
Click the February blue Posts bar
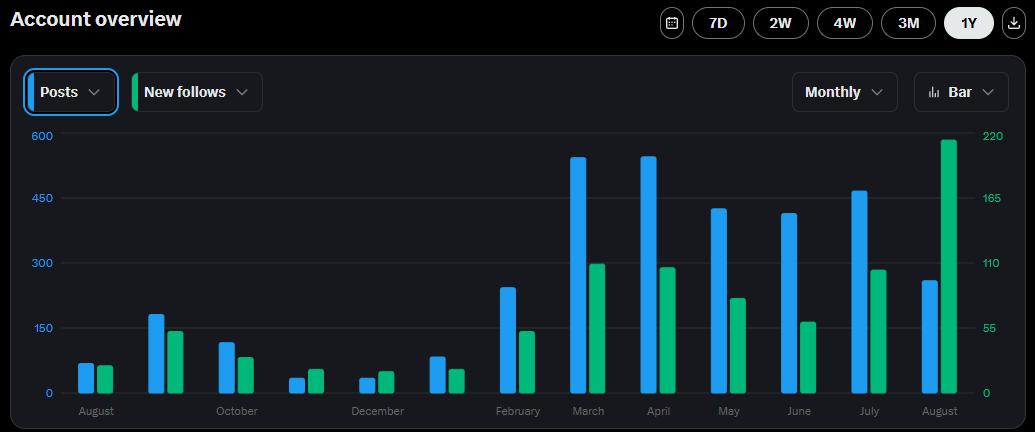(508, 340)
